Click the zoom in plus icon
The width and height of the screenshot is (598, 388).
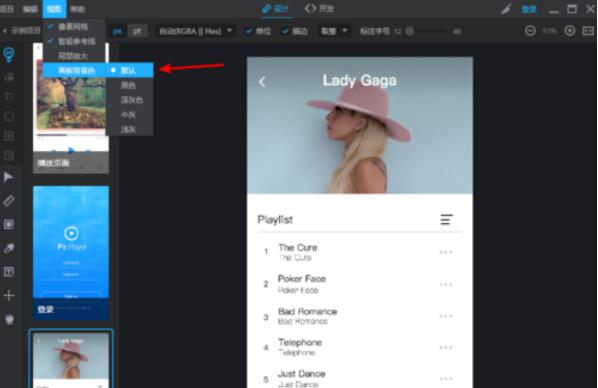pos(570,31)
